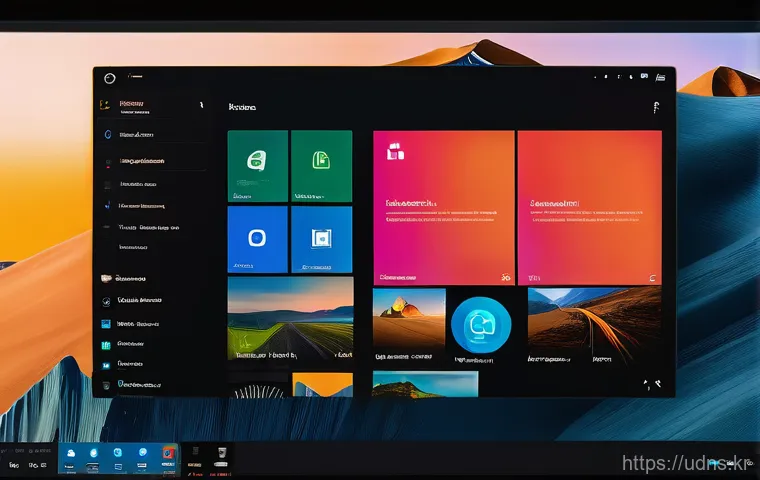The image size is (760, 480).
Task: Click the white blocks icon on the pink tile
Action: (396, 152)
